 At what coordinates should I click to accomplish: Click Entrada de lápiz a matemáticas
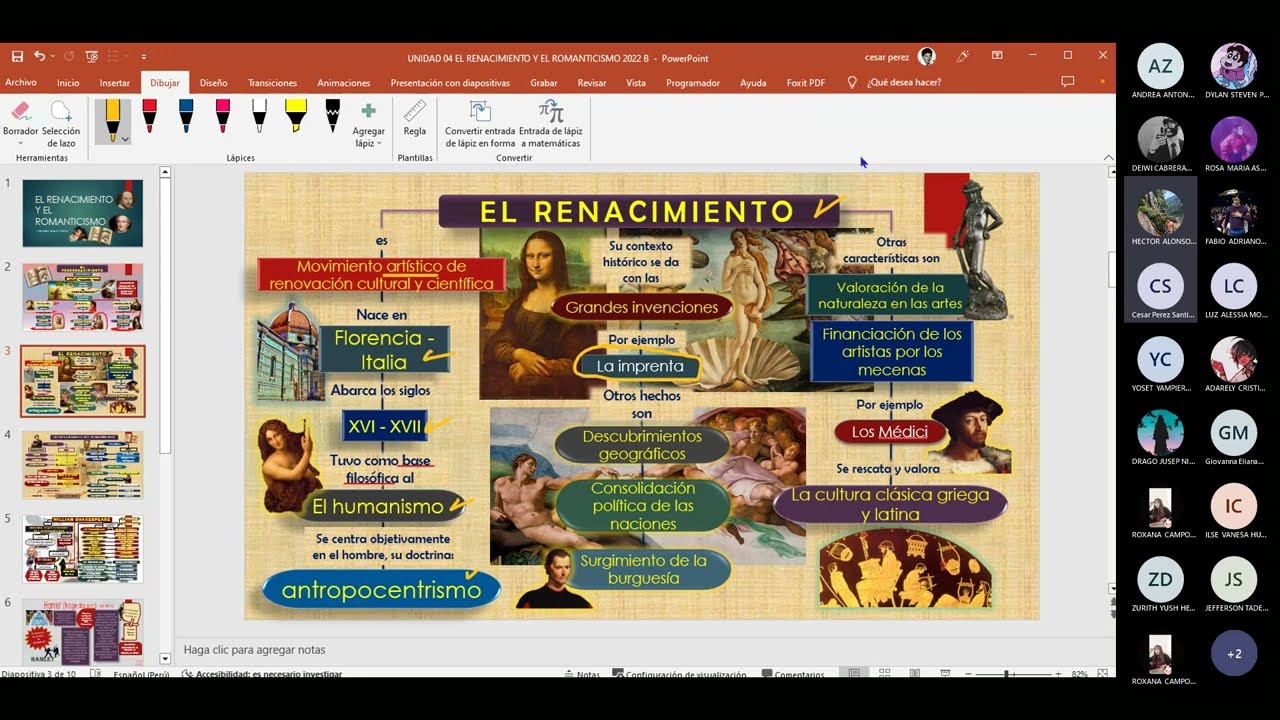click(550, 124)
